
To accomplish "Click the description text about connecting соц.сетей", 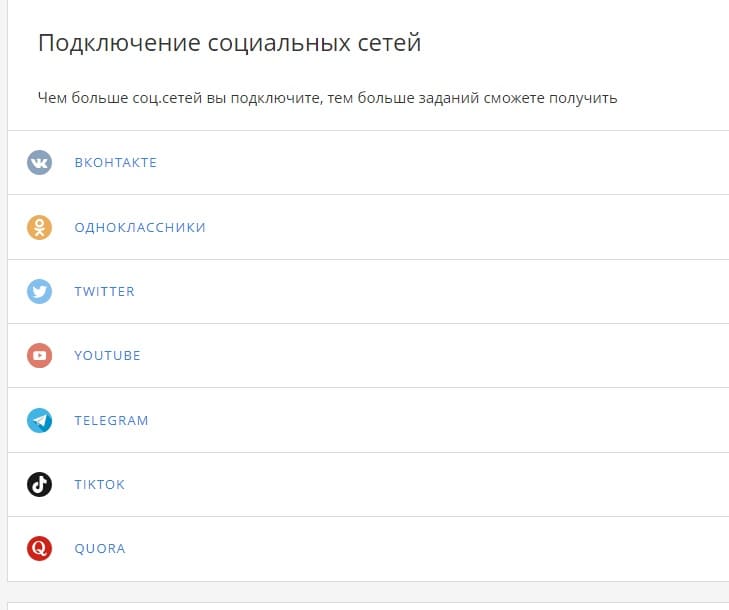I will coord(327,98).
